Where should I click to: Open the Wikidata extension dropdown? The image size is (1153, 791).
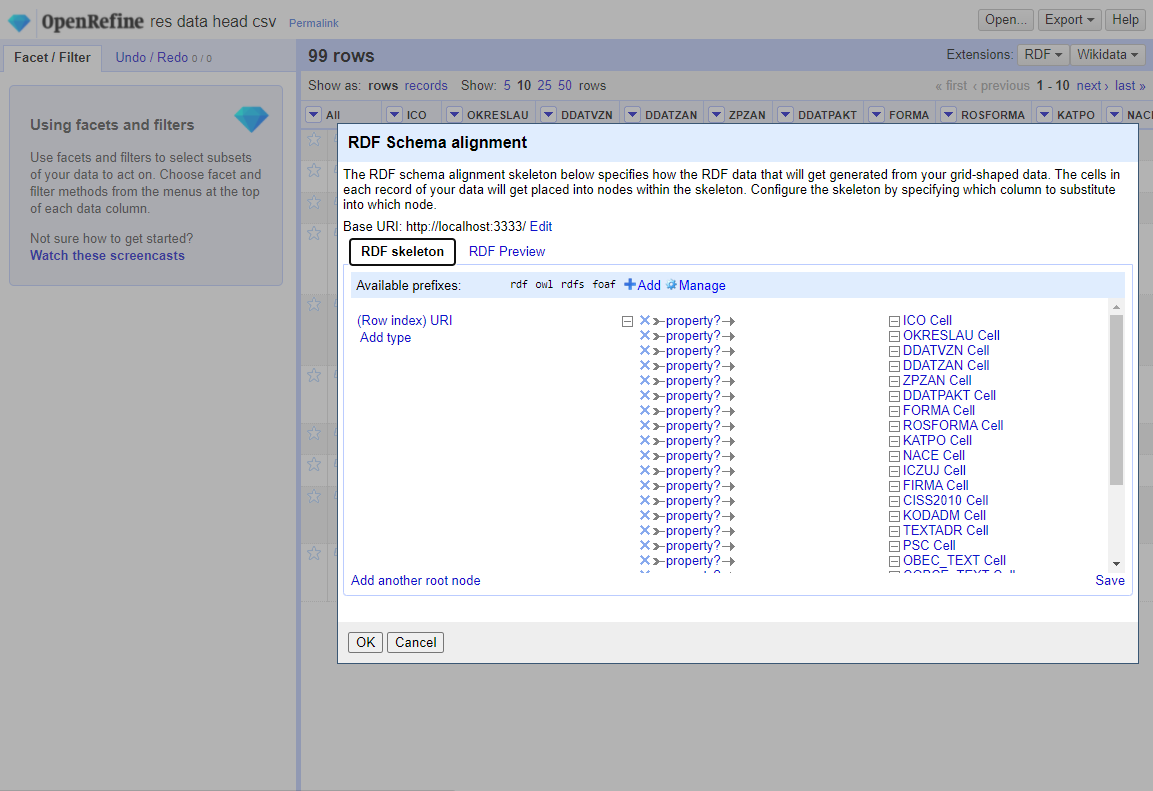coord(1107,54)
